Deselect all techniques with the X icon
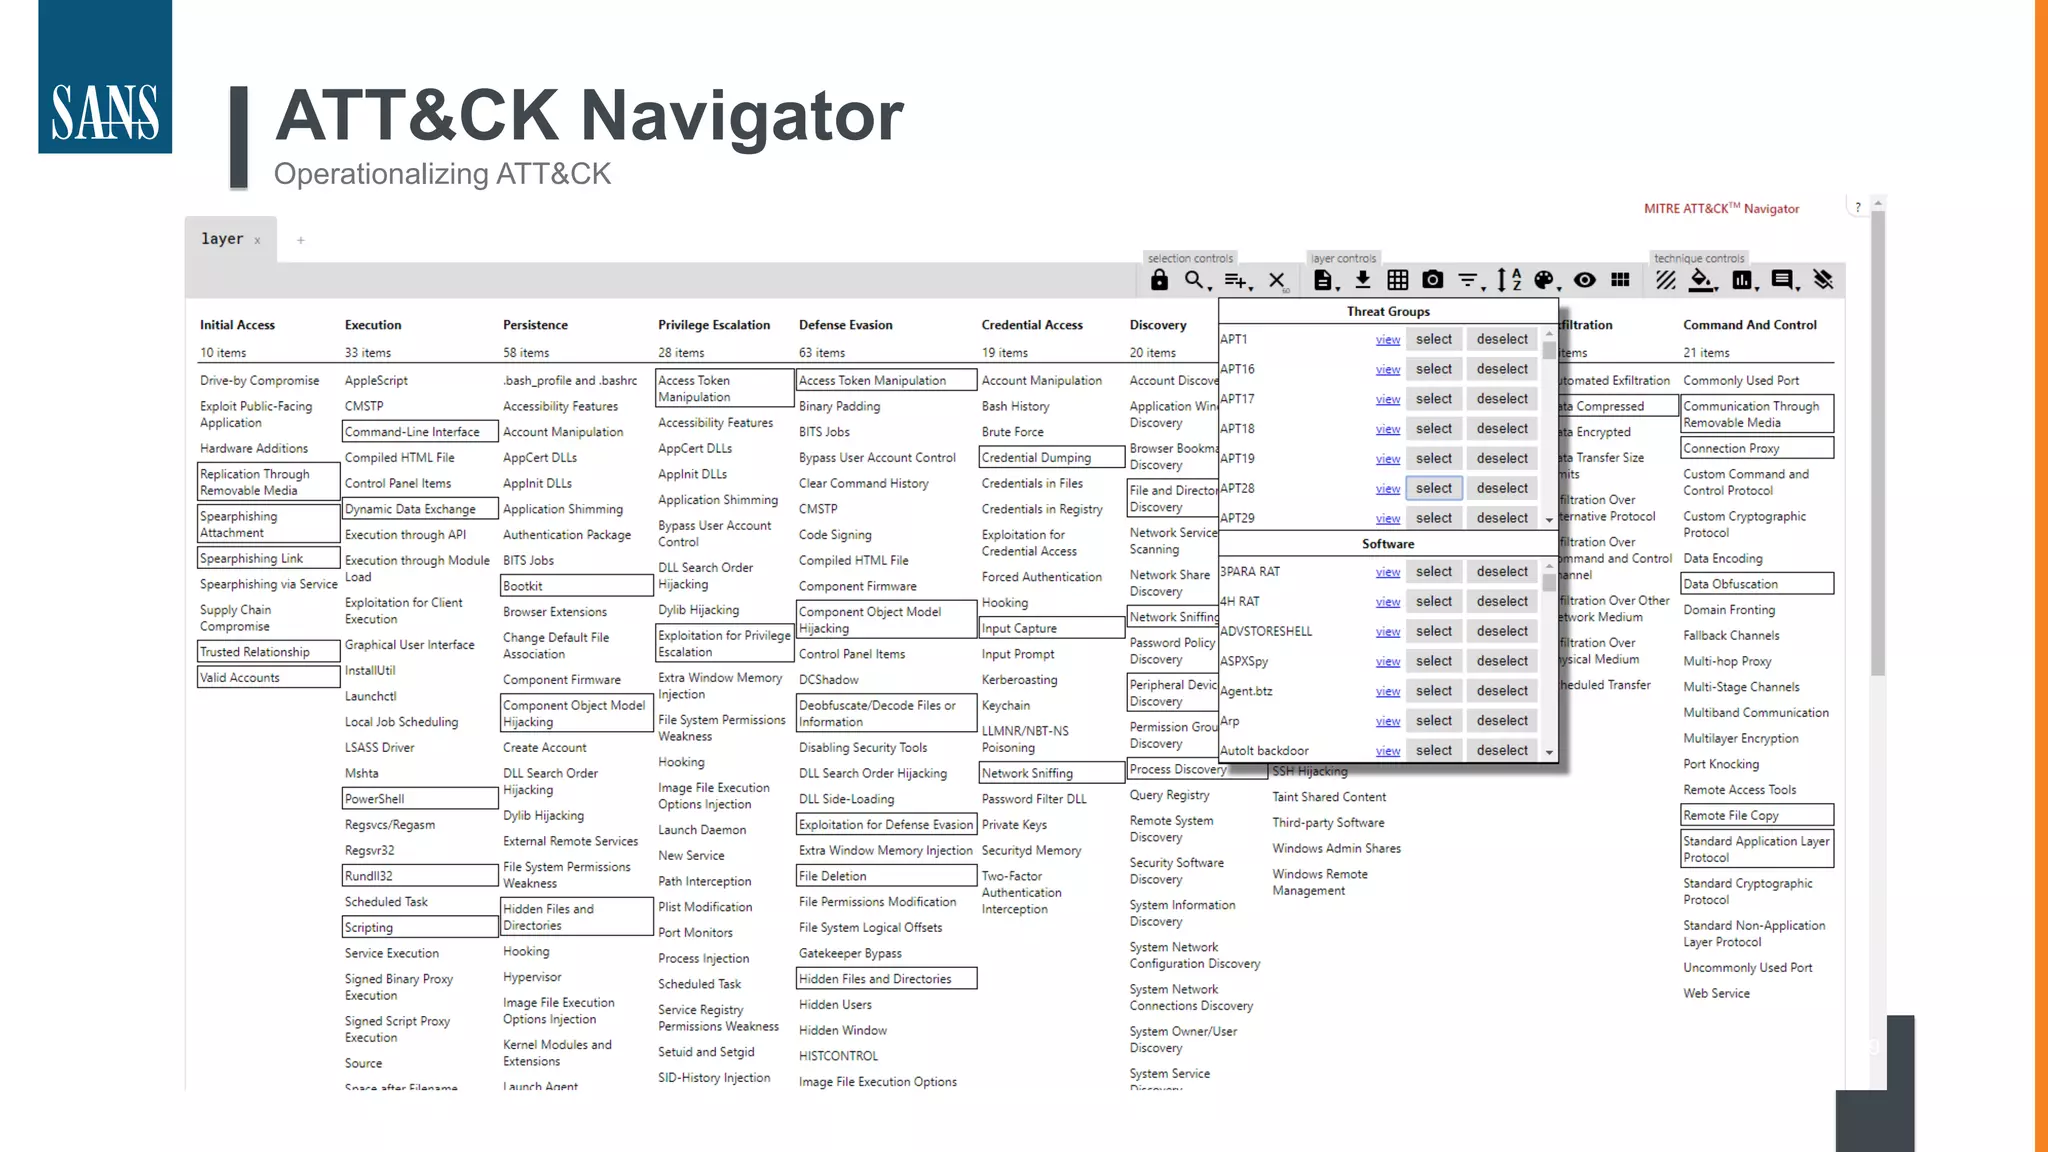The width and height of the screenshot is (2048, 1152). coord(1277,281)
